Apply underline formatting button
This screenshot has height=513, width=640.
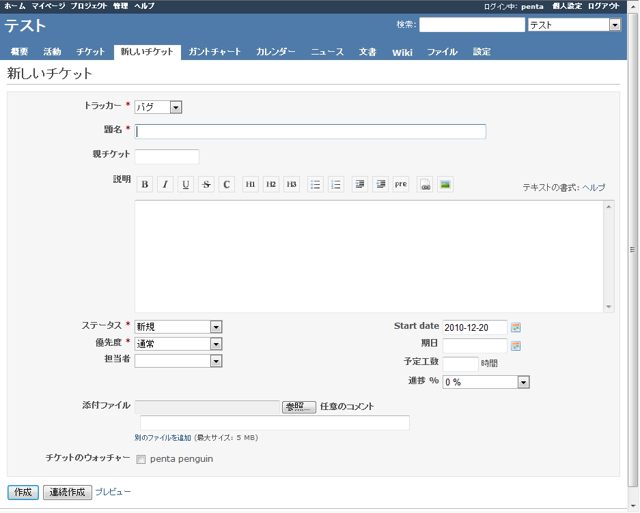(x=186, y=184)
